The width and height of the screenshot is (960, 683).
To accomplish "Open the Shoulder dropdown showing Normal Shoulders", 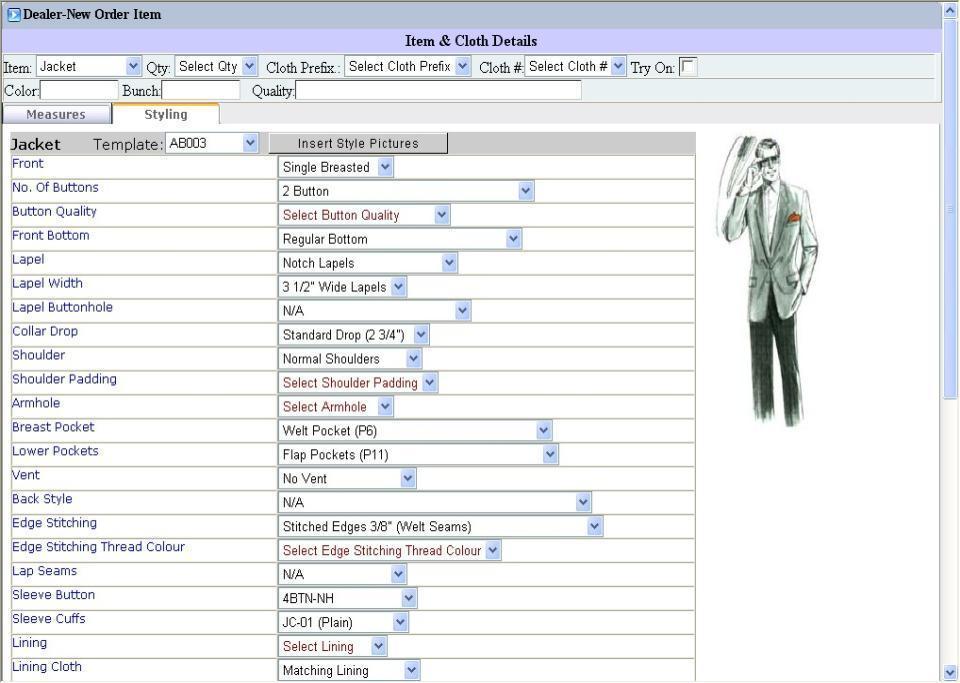I will (350, 358).
